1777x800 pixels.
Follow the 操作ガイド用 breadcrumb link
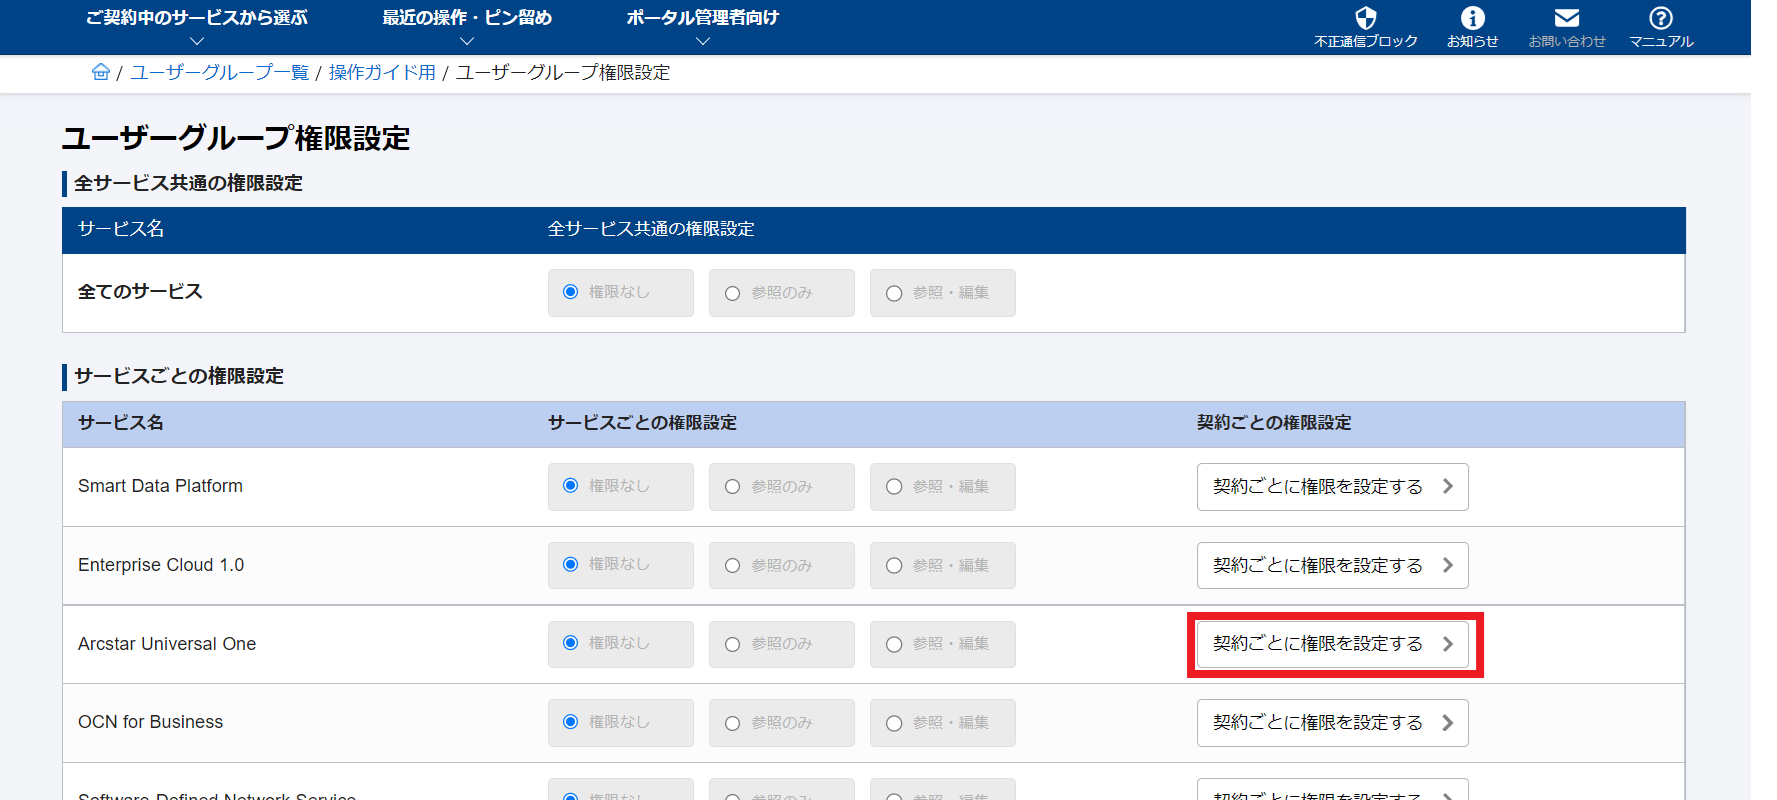[x=382, y=73]
